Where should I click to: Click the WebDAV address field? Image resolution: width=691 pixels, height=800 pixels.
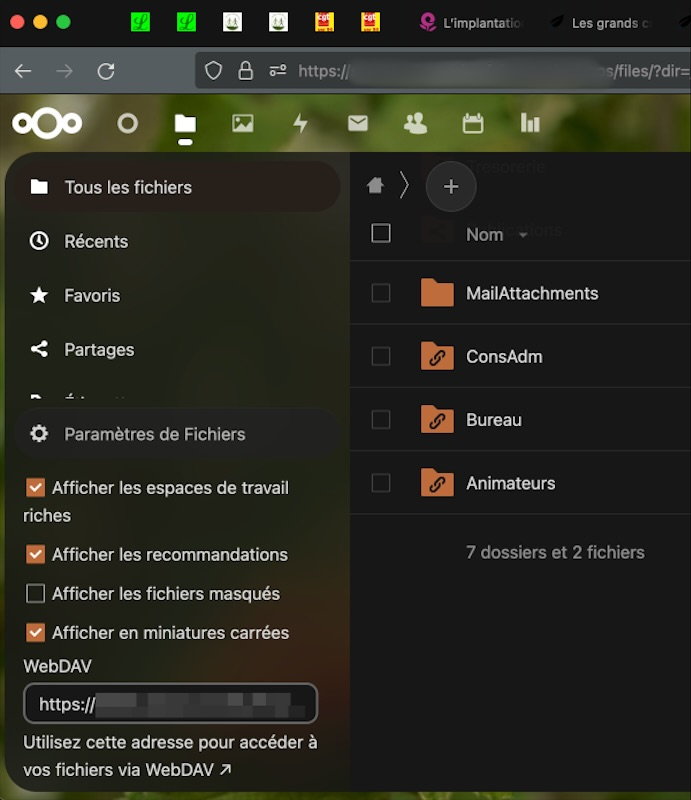pyautogui.click(x=170, y=704)
